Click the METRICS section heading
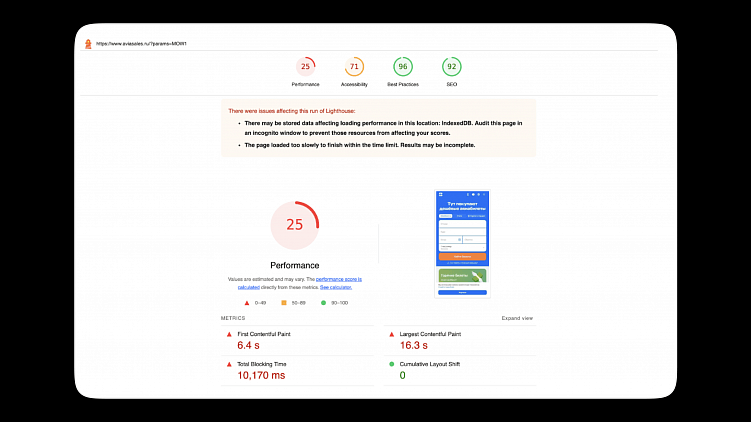The image size is (751, 422). pyautogui.click(x=233, y=318)
